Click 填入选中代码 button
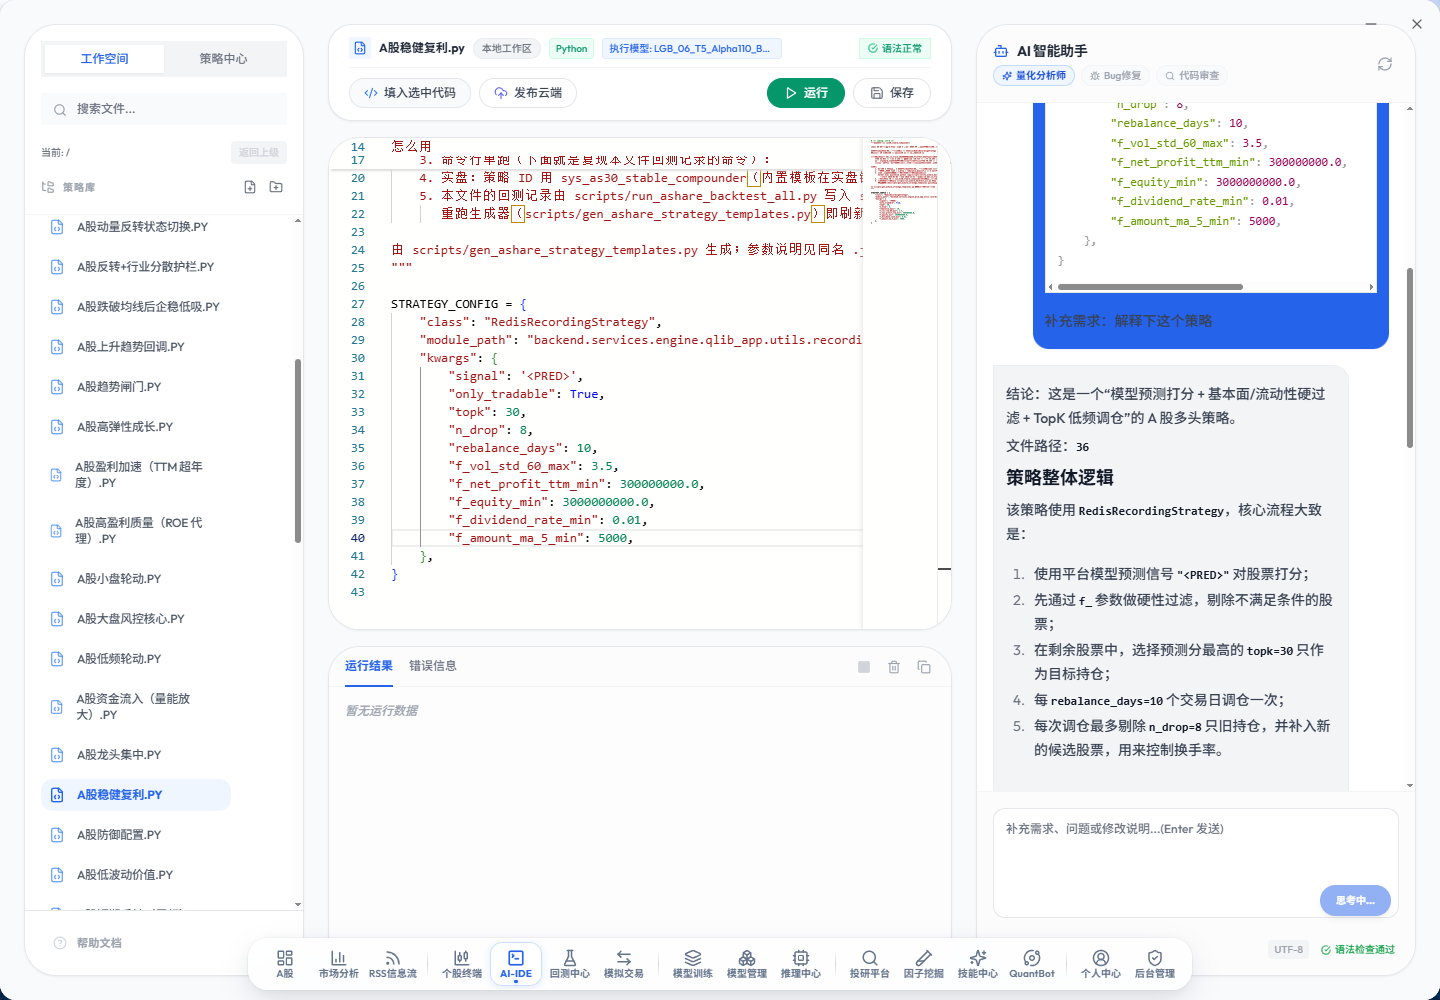 click(x=410, y=93)
